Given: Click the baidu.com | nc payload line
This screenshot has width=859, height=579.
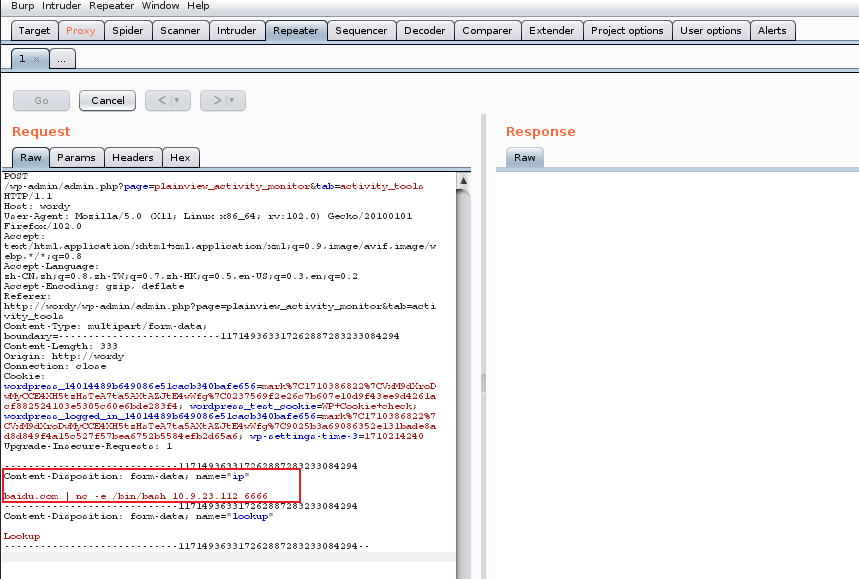Looking at the screenshot, I should click(x=136, y=496).
